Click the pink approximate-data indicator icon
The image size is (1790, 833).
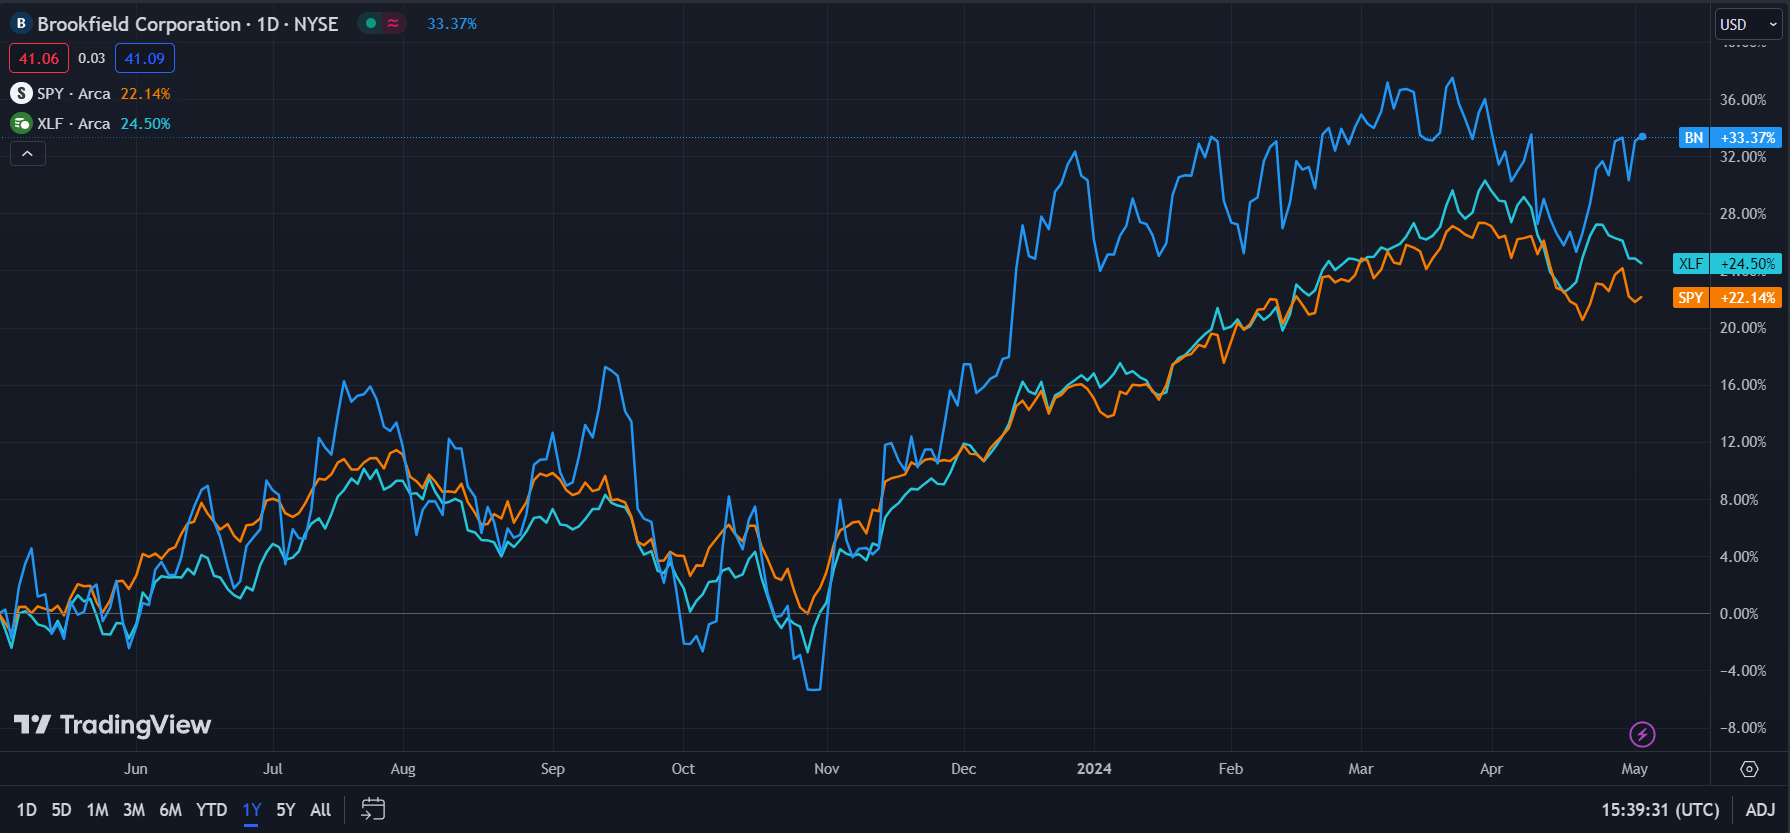tap(394, 23)
